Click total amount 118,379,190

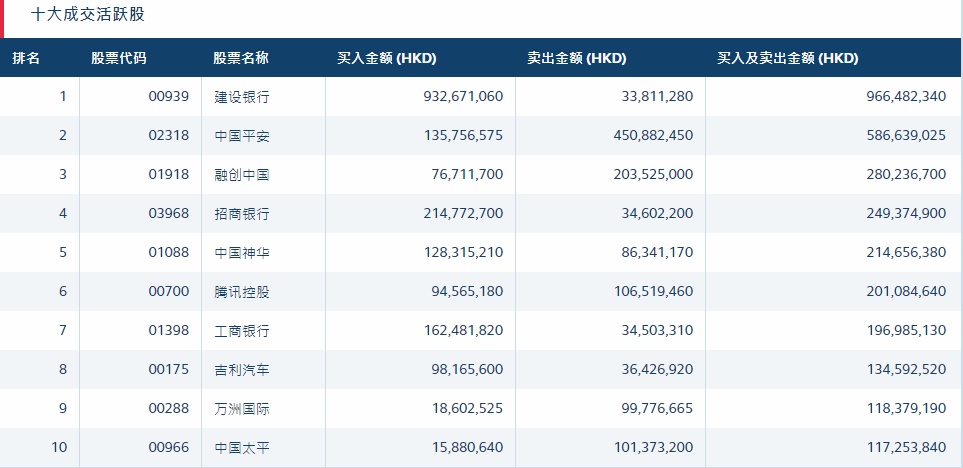[x=906, y=408]
